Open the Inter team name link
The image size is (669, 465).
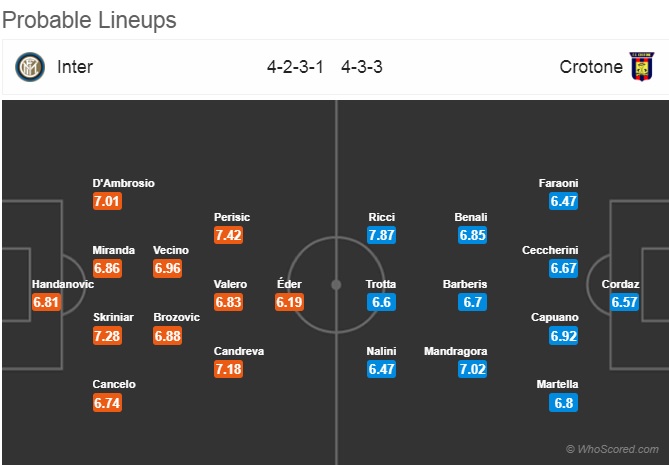(75, 67)
